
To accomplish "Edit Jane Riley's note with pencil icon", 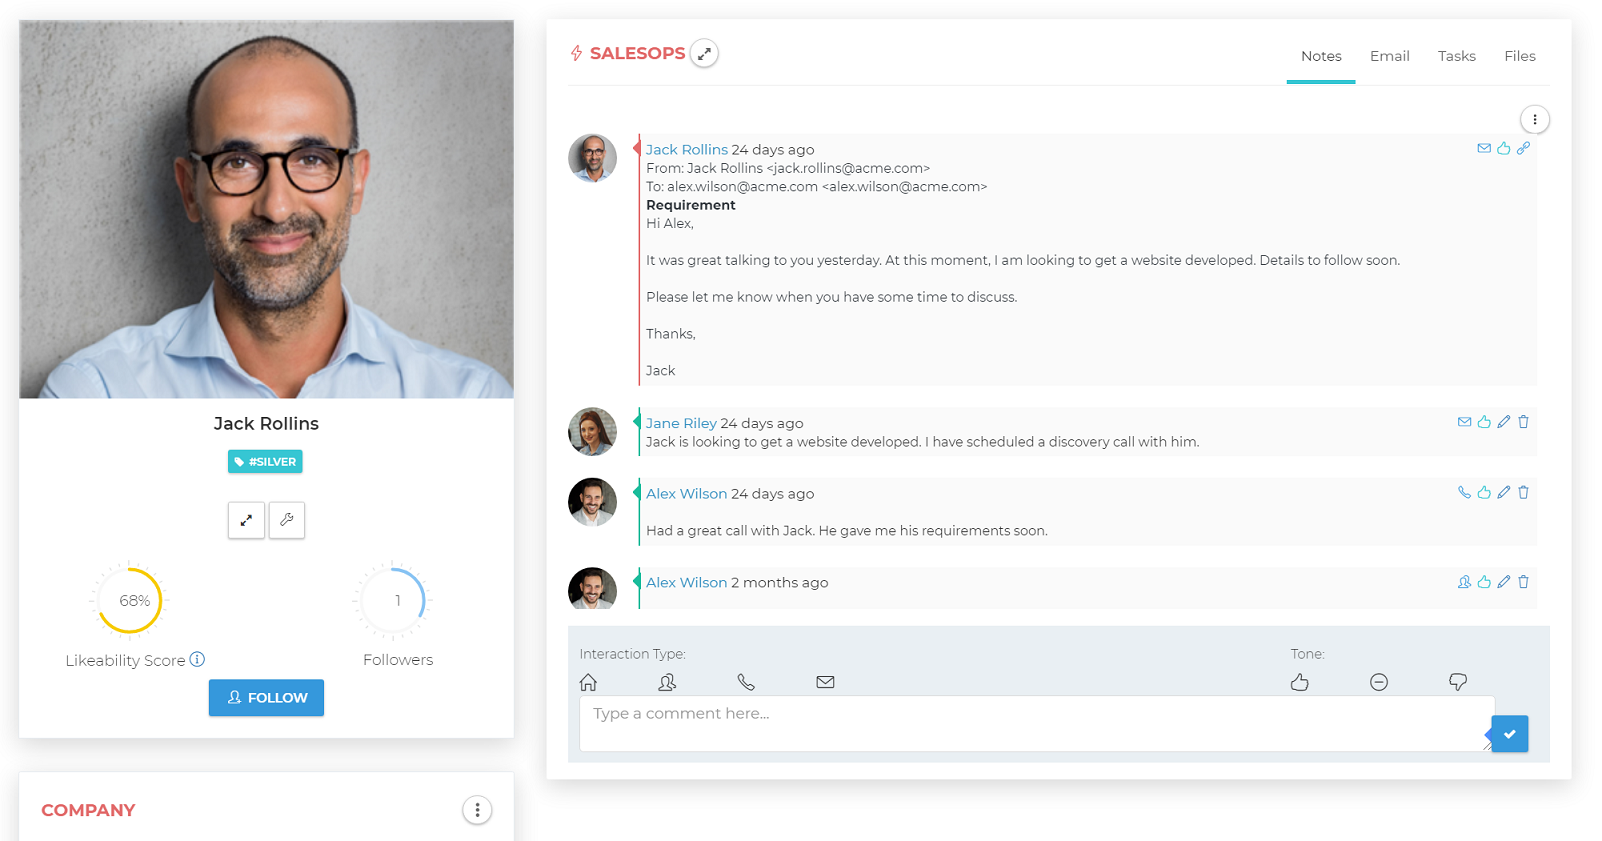I will (x=1504, y=422).
